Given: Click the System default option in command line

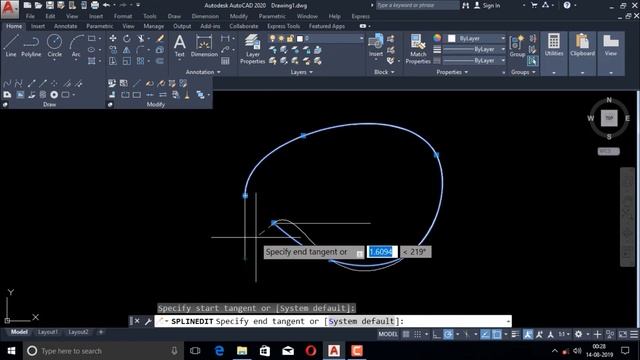Looking at the screenshot, I should (x=362, y=321).
